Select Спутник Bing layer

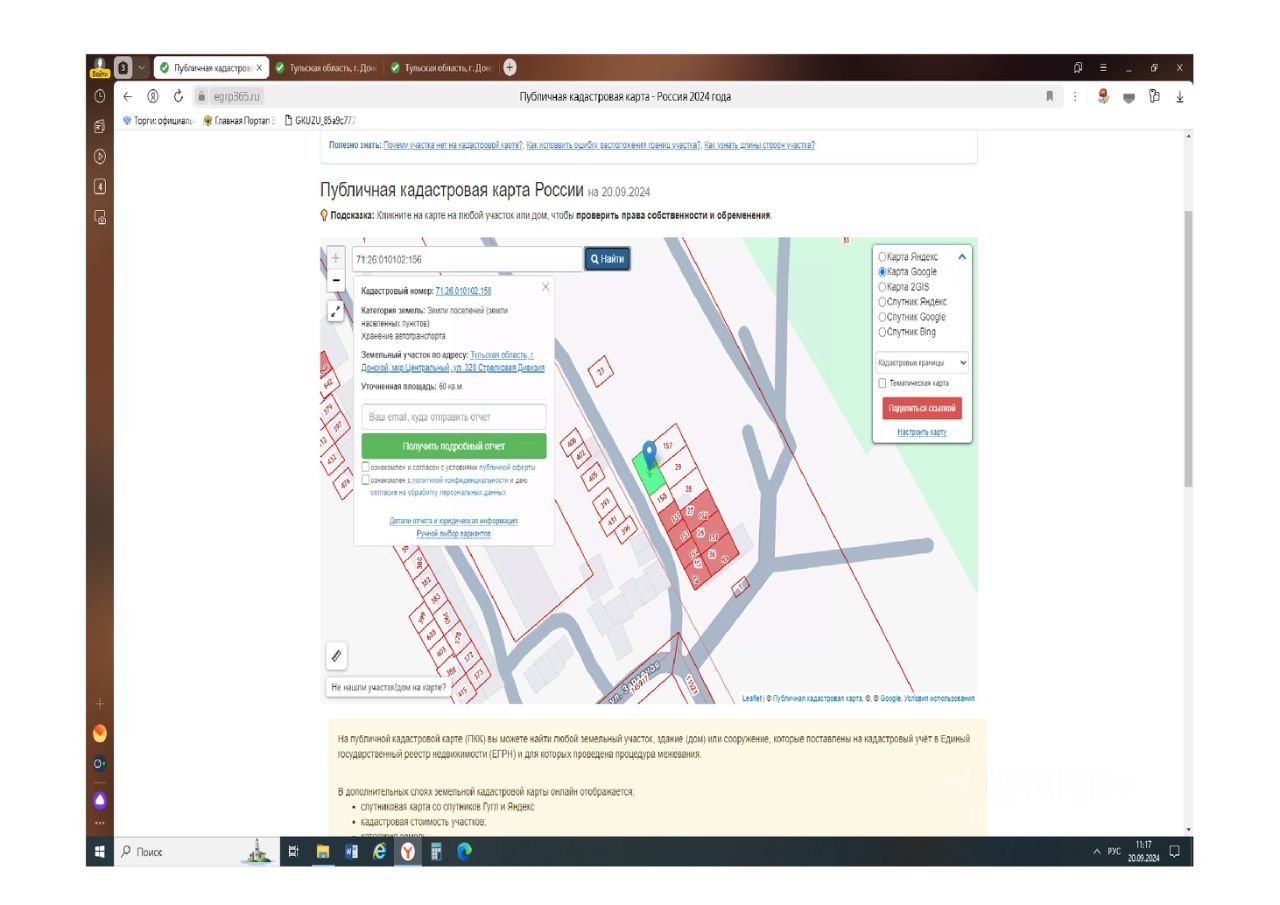(906, 332)
